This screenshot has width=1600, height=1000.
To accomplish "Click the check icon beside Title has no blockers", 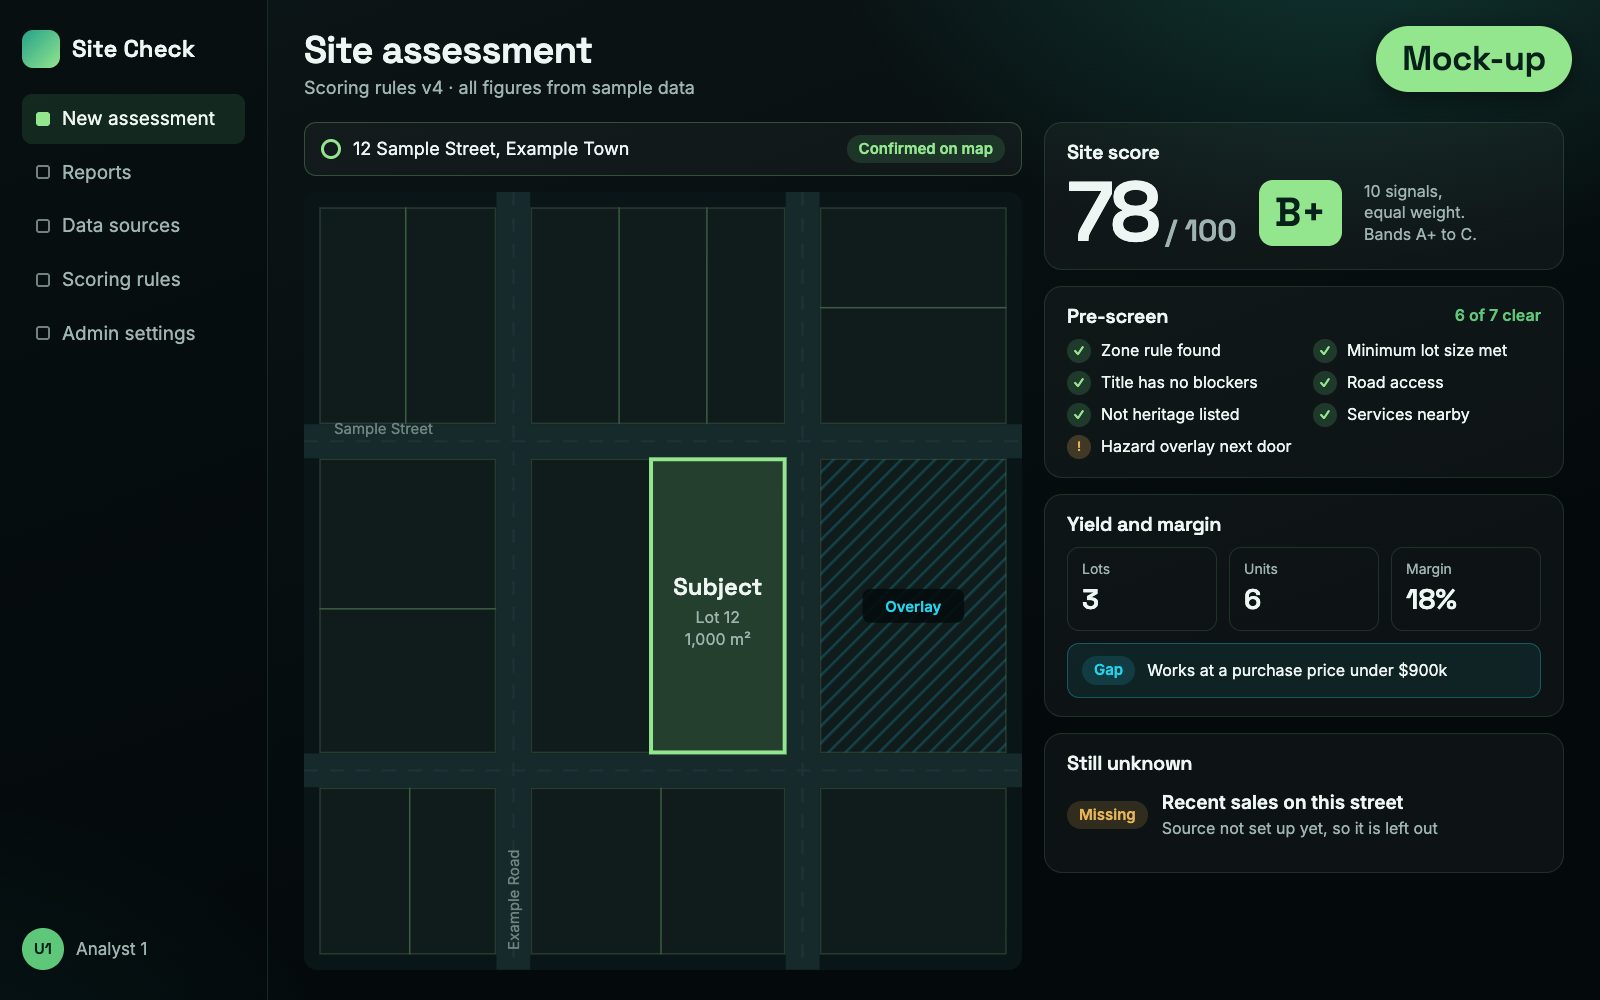I will click(x=1079, y=383).
